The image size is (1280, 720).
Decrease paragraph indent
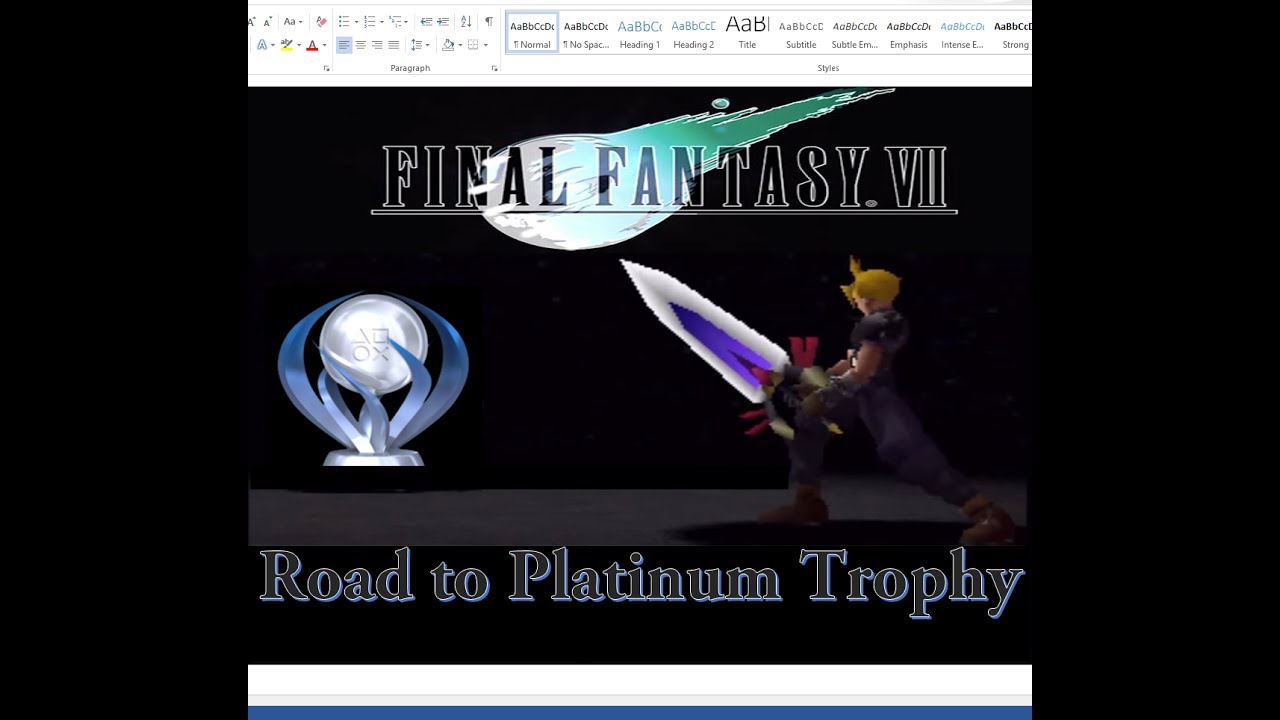[426, 21]
